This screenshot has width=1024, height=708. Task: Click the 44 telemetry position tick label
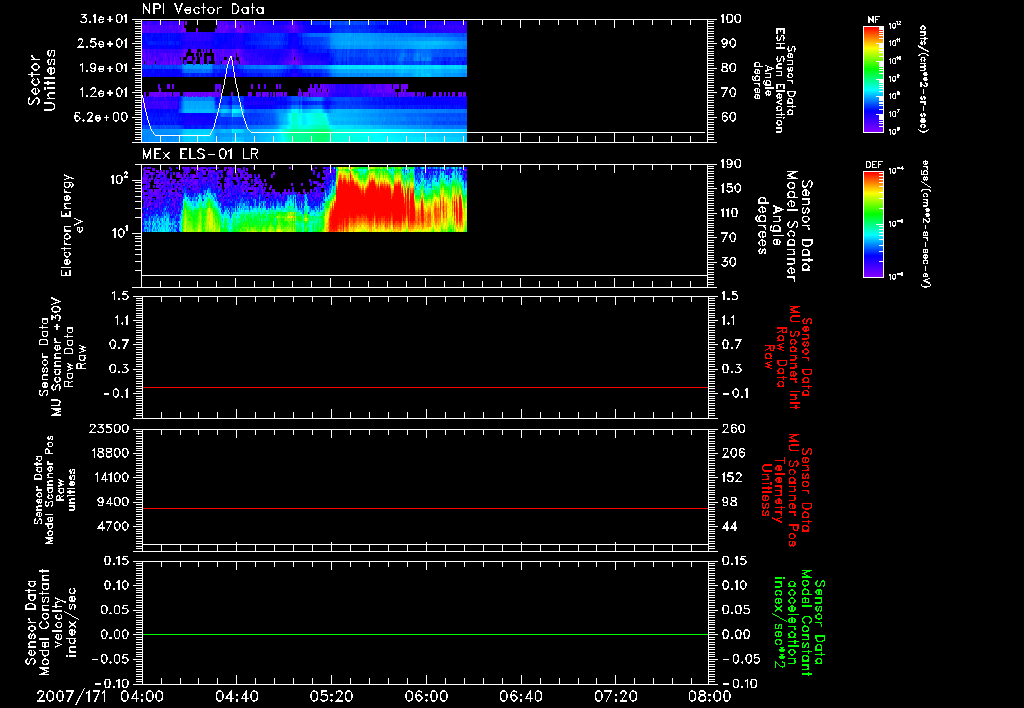pos(729,526)
